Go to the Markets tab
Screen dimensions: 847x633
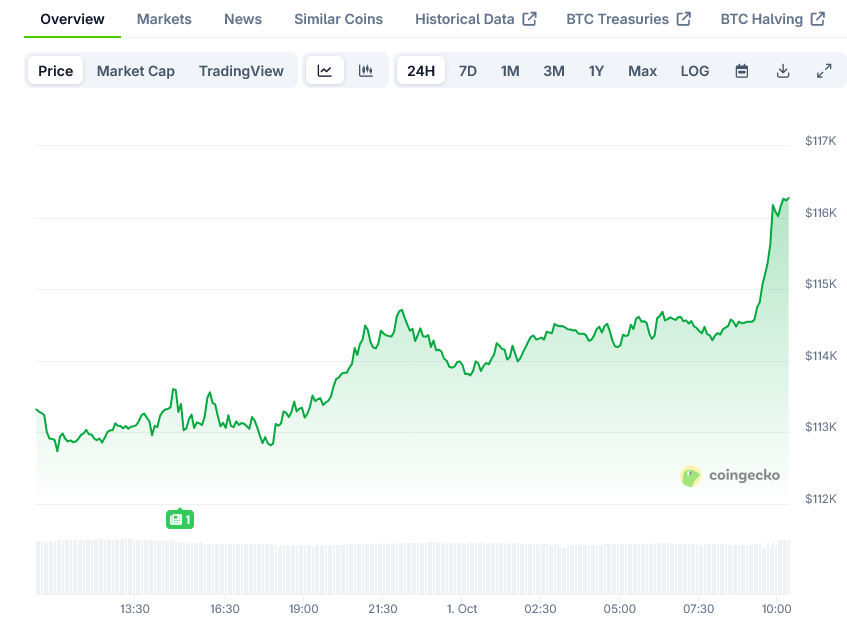coord(164,19)
